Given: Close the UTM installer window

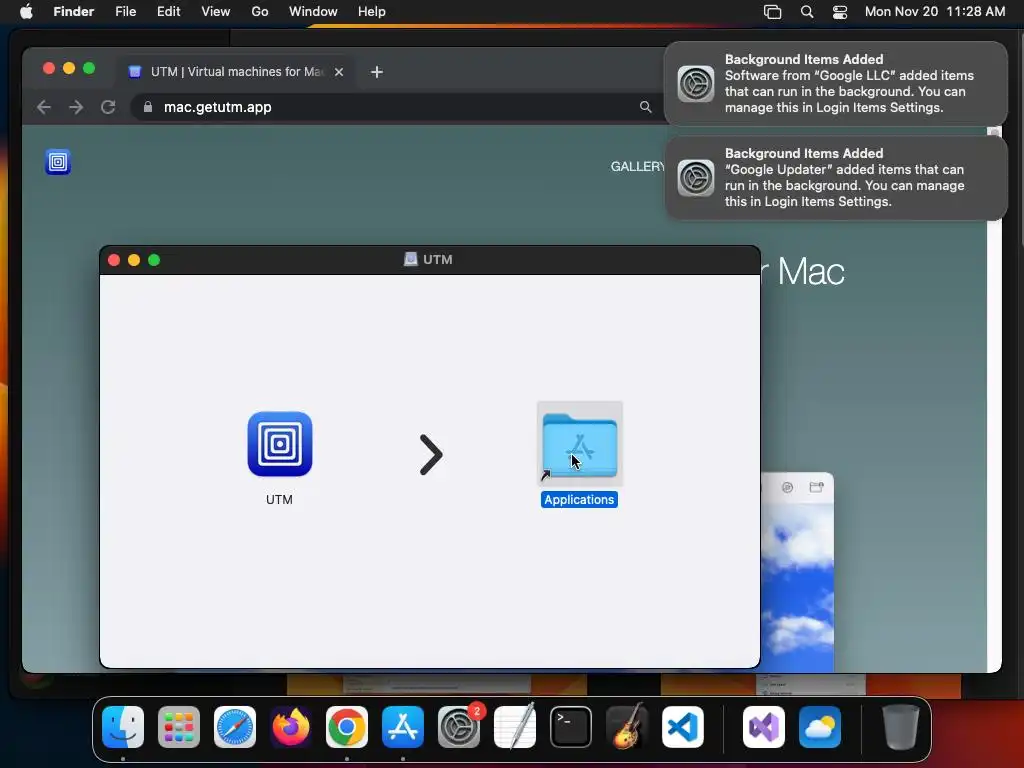Looking at the screenshot, I should coord(114,260).
